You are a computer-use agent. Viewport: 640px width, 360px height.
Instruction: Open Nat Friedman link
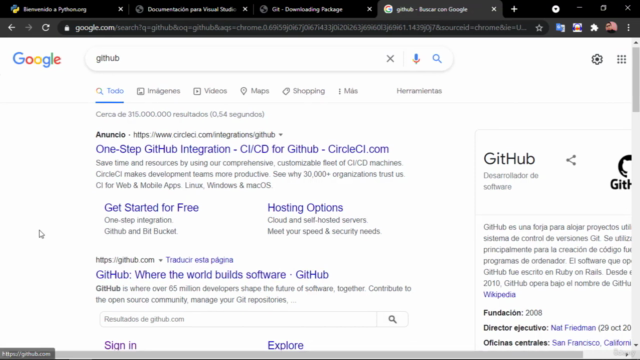pyautogui.click(x=573, y=328)
